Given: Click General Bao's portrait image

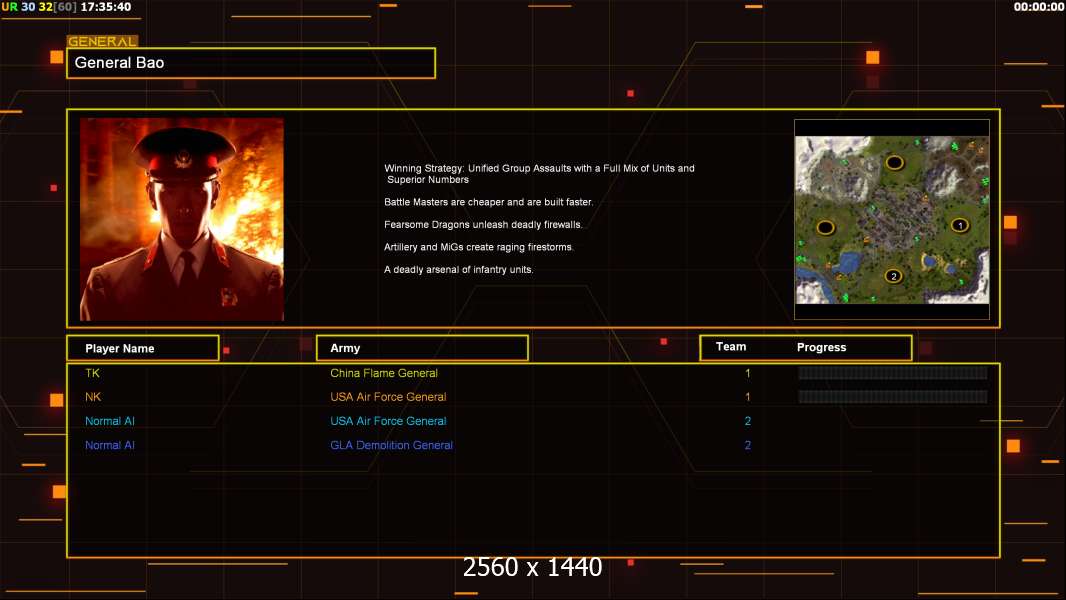Looking at the screenshot, I should (x=182, y=219).
